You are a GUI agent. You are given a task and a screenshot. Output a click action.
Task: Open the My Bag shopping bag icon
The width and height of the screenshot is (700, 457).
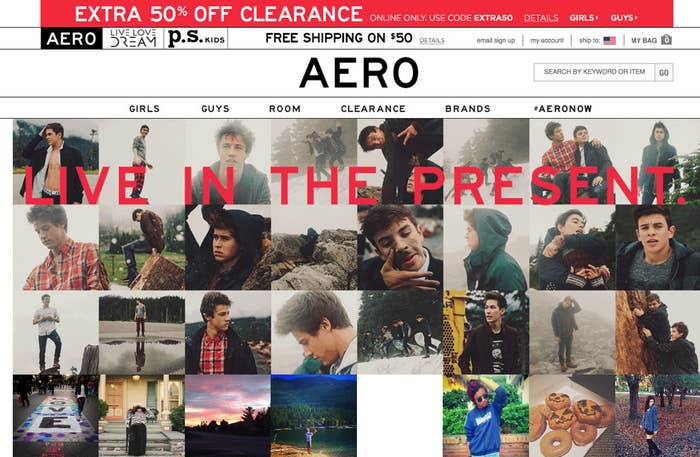tap(666, 40)
